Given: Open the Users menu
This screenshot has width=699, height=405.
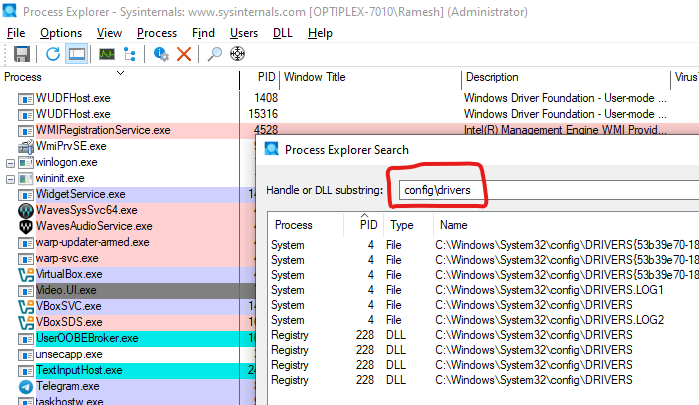Looking at the screenshot, I should (x=244, y=33).
